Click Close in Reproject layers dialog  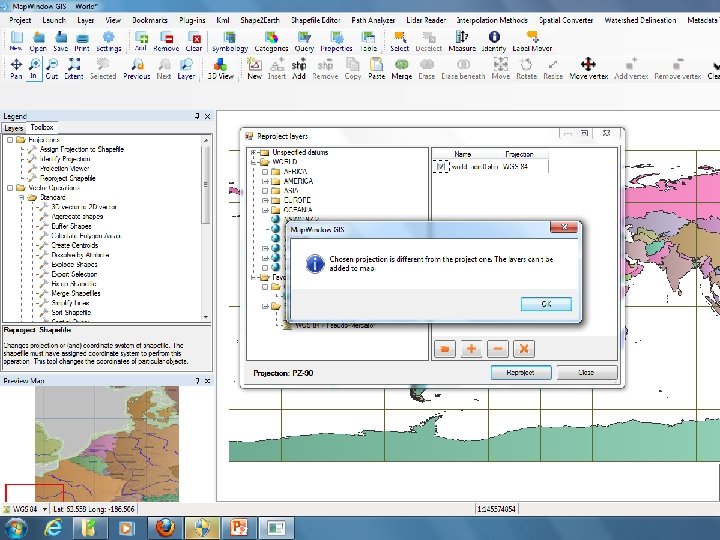[586, 372]
